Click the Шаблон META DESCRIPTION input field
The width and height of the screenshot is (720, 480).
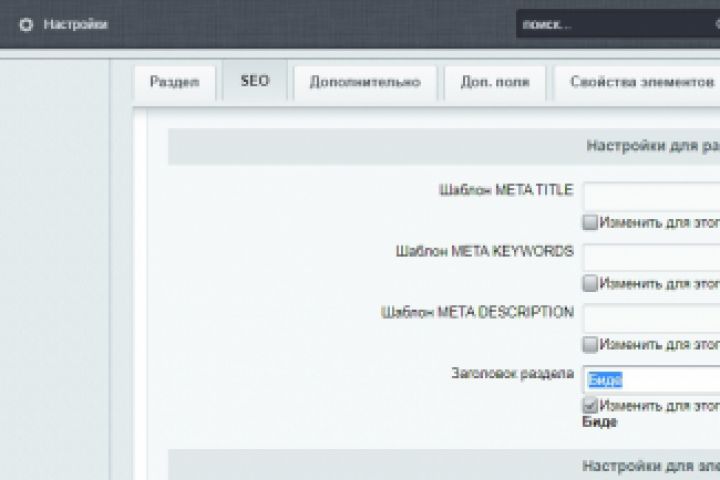(x=651, y=317)
